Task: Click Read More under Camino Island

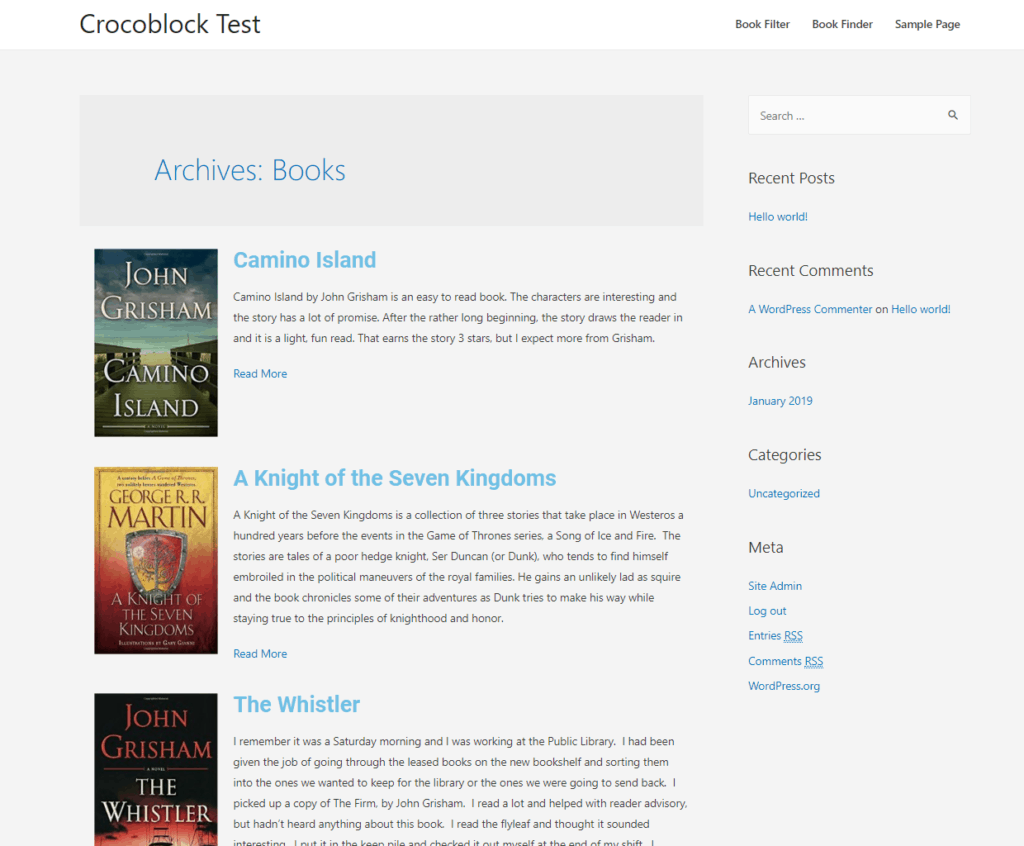Action: pos(260,373)
